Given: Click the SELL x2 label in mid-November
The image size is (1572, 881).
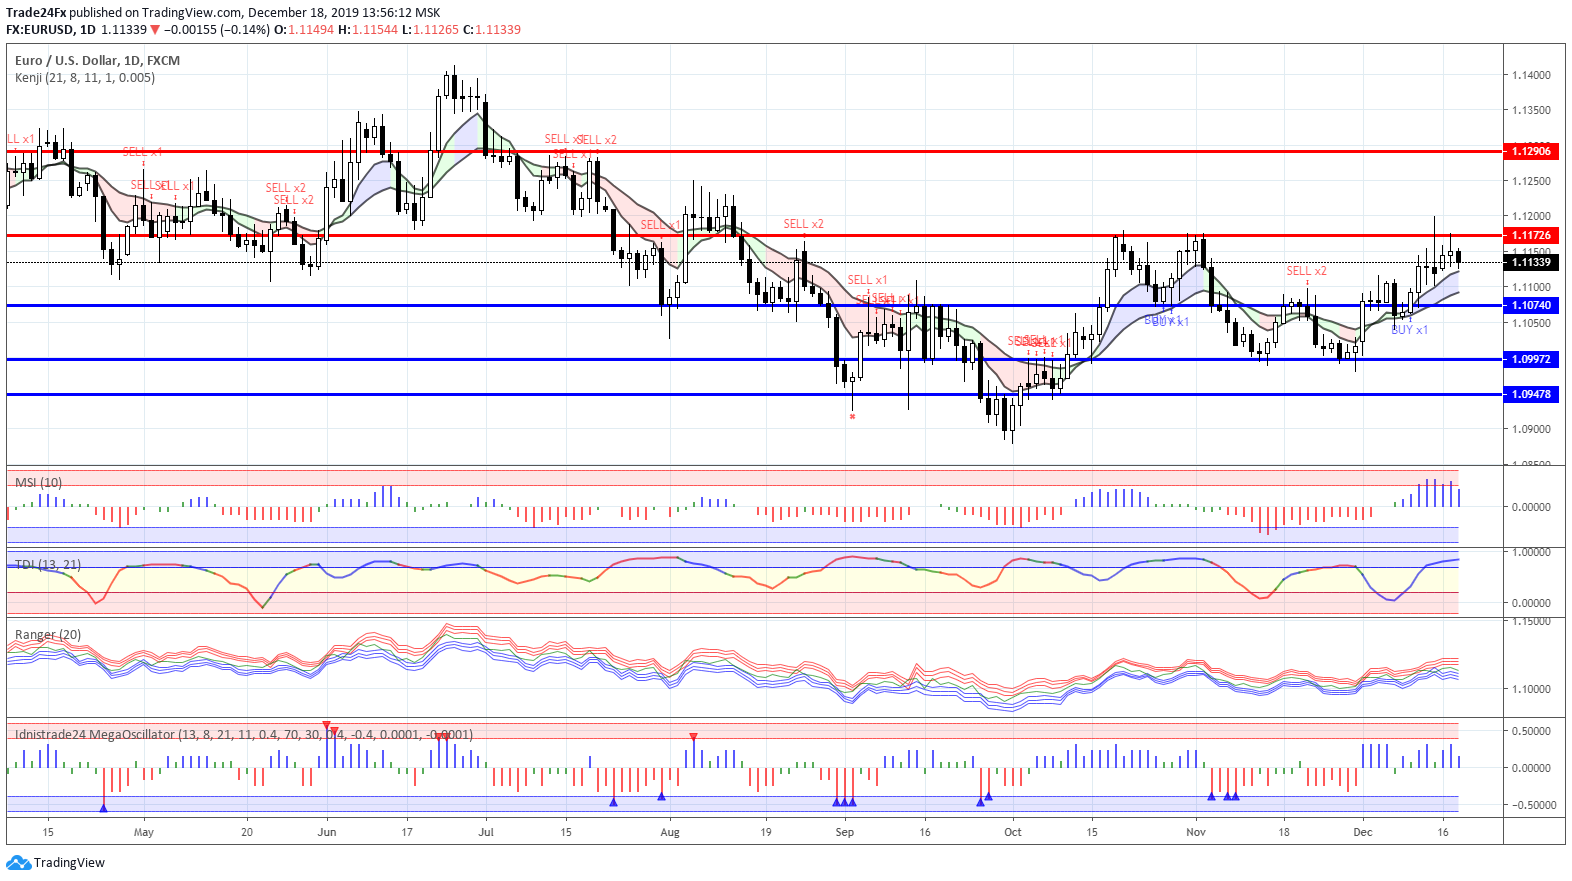Looking at the screenshot, I should coord(1306,271).
